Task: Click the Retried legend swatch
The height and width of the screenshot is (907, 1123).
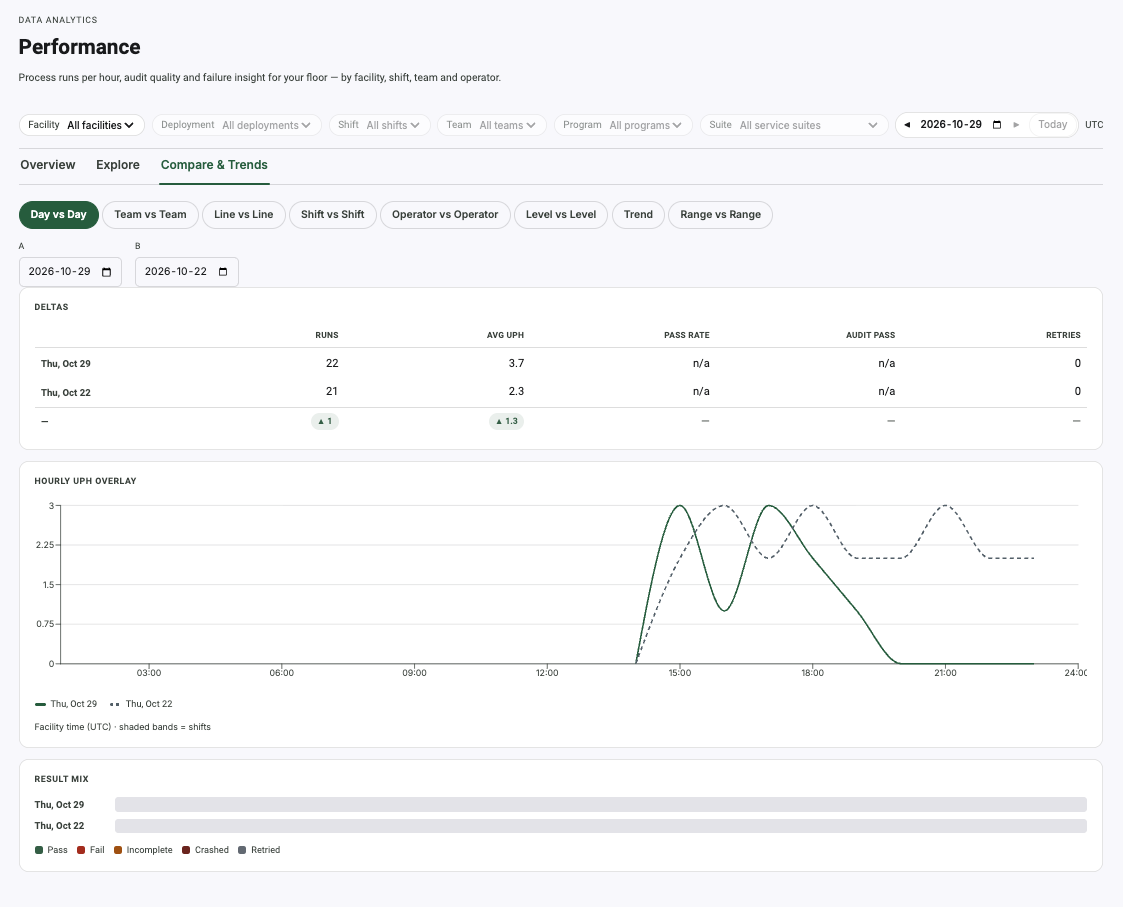Action: (x=242, y=850)
